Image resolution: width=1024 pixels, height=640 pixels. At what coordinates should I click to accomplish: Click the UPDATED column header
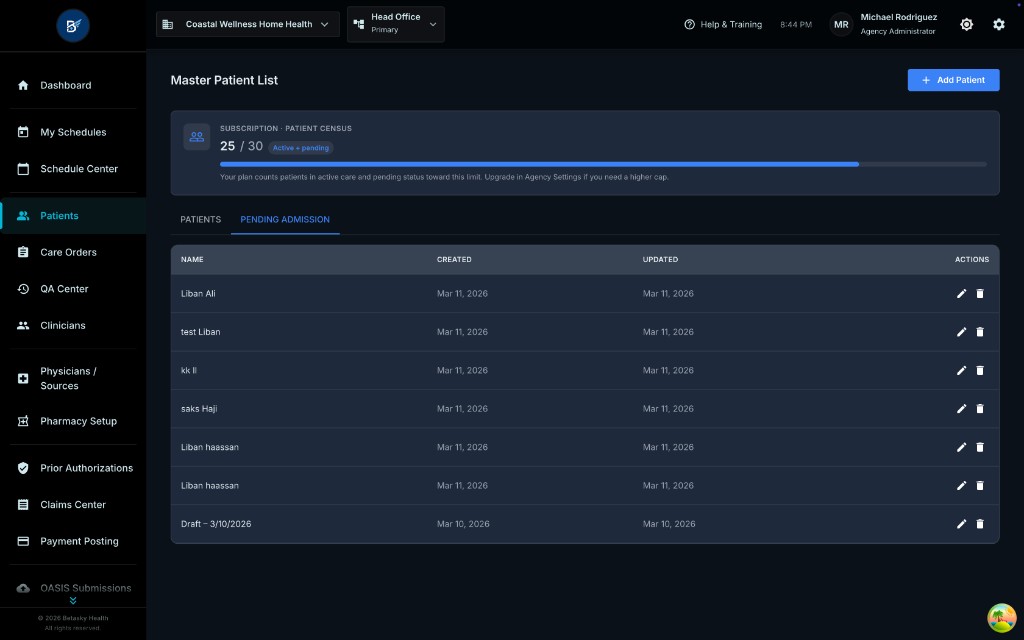(660, 259)
